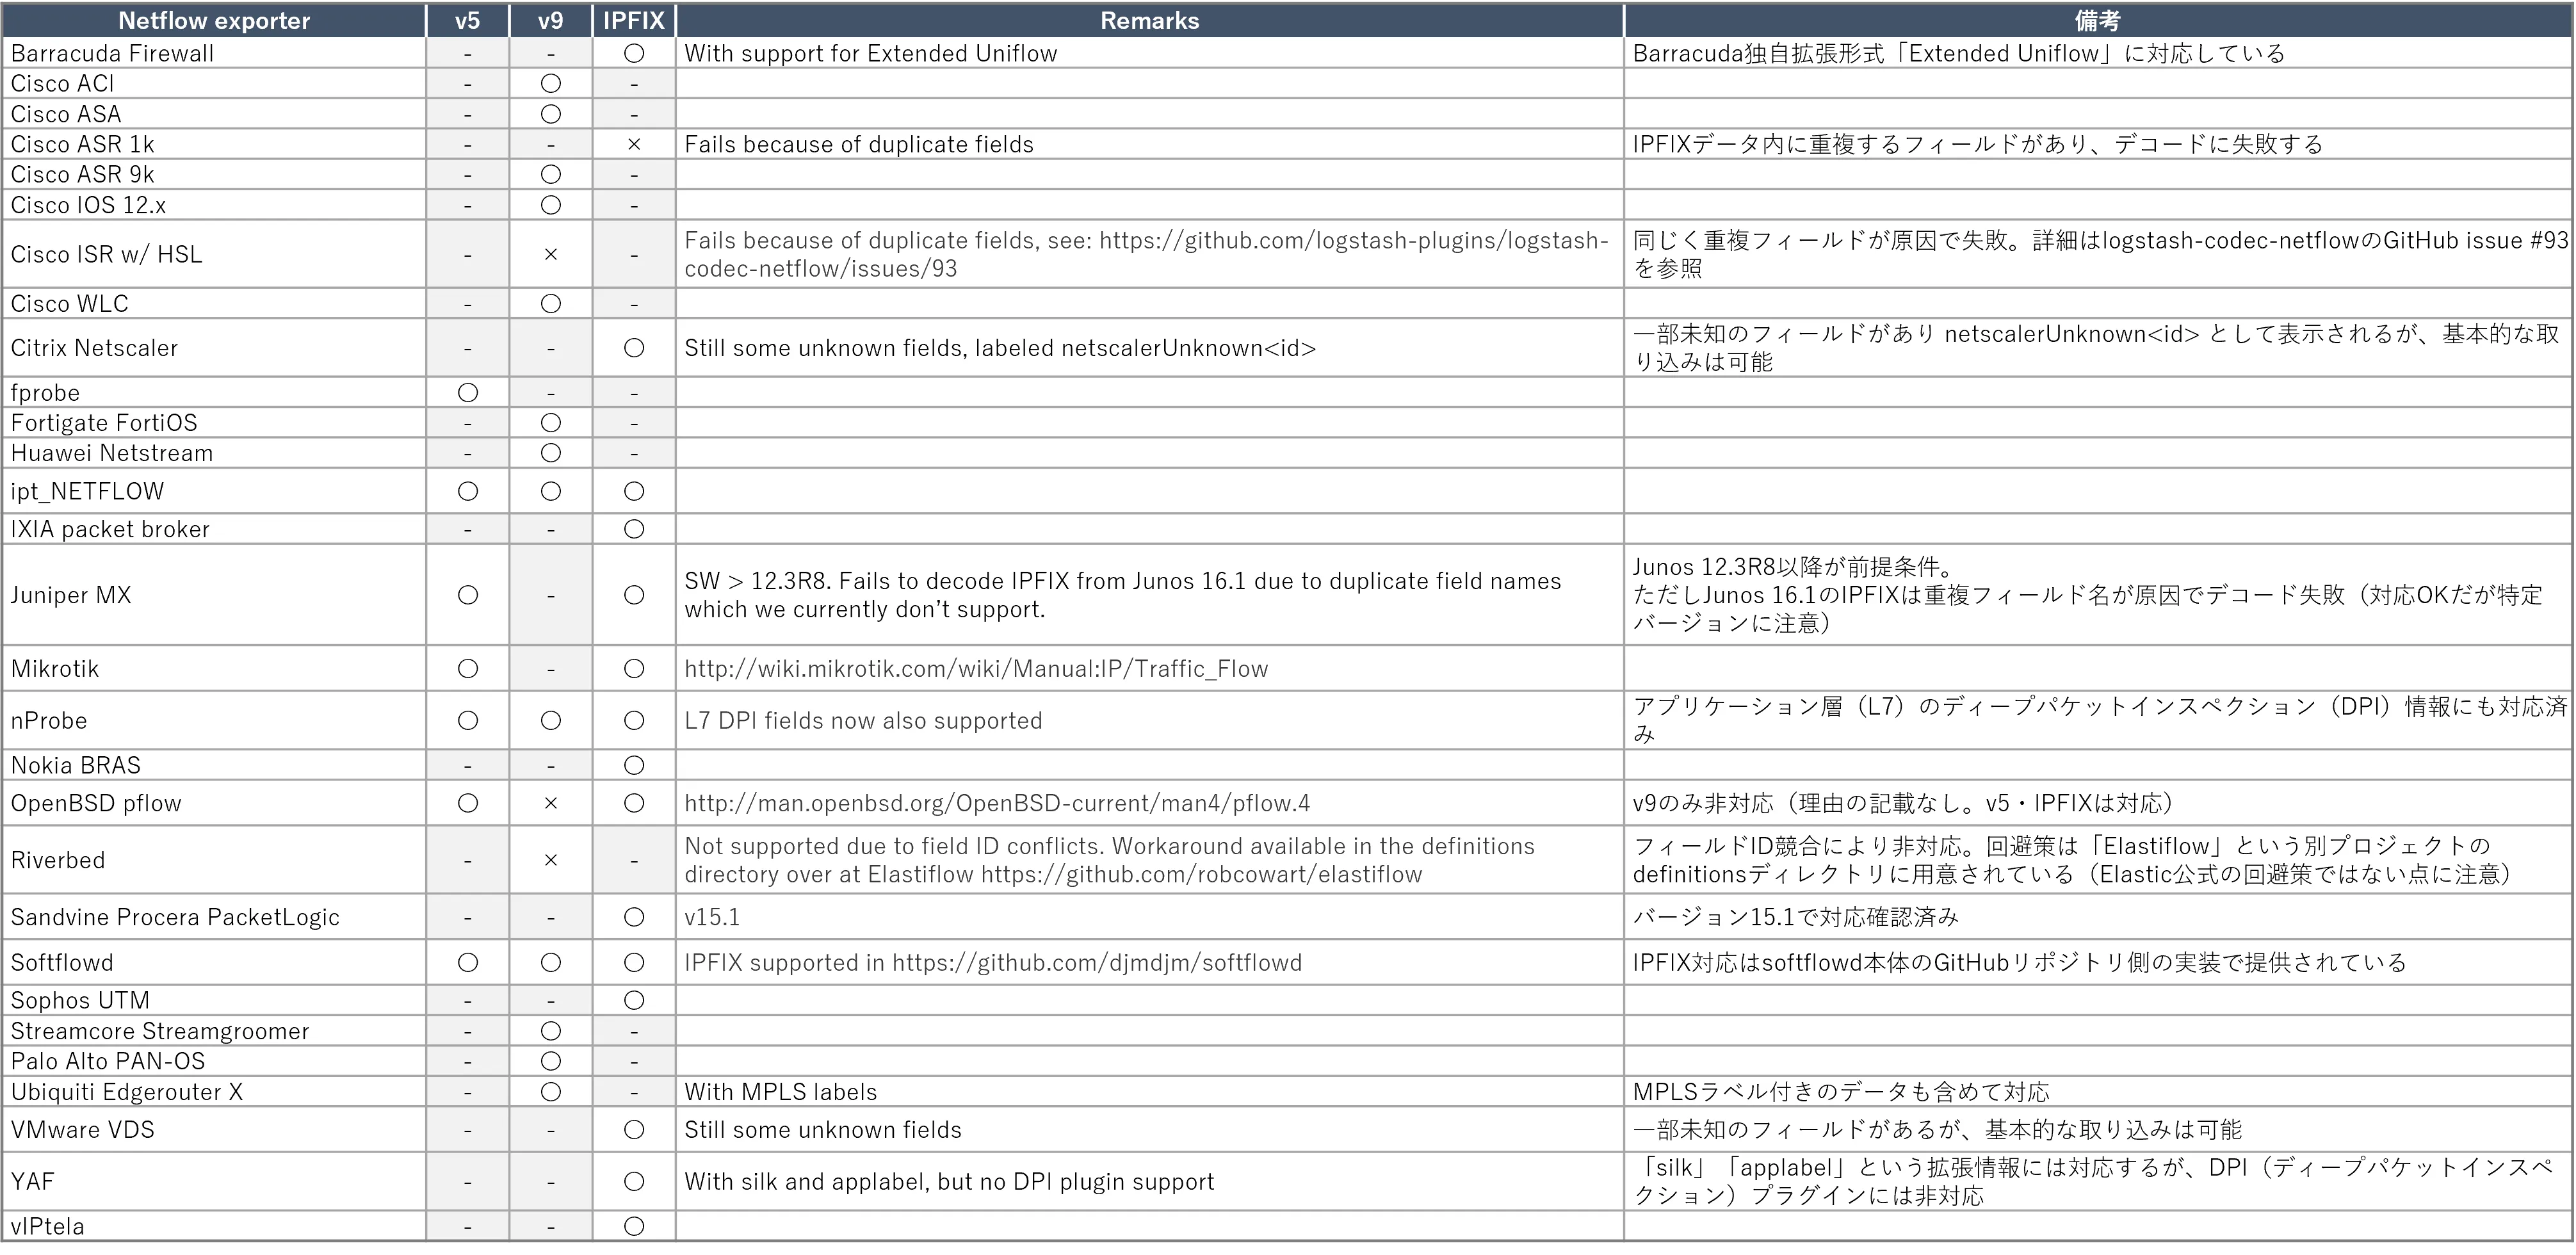This screenshot has height=1255, width=2576.
Task: Select the 'Barracuda Firewall' cell
Action: 214,53
